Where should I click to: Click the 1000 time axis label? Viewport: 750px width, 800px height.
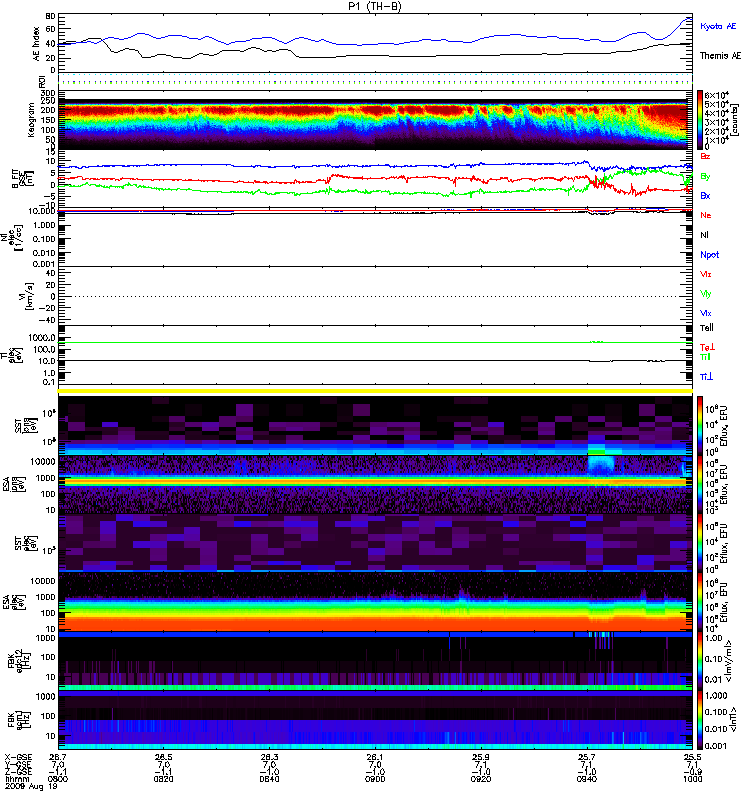click(692, 779)
